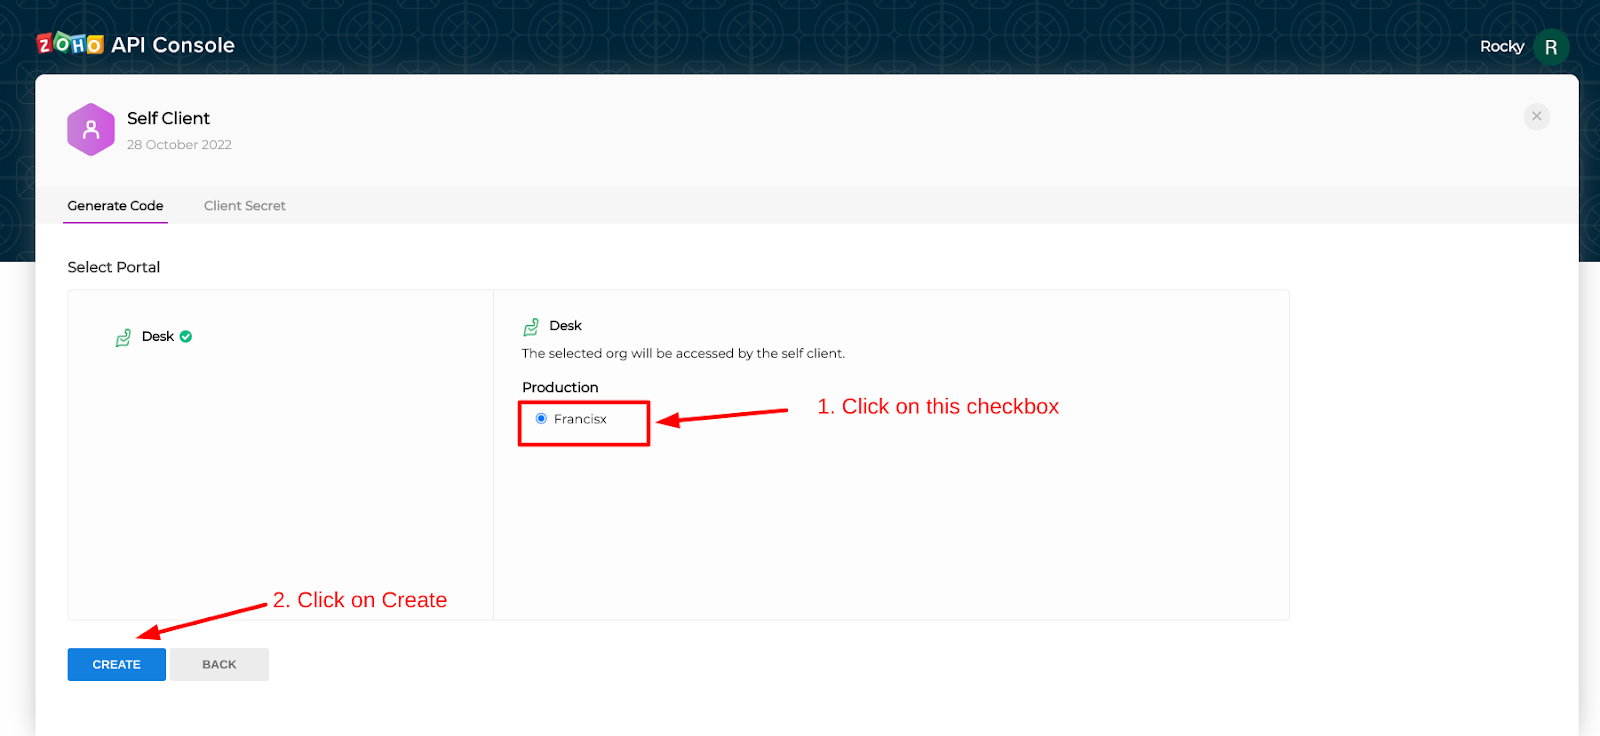The width and height of the screenshot is (1600, 736).
Task: Open the Rocky user avatar menu
Action: pyautogui.click(x=1551, y=47)
